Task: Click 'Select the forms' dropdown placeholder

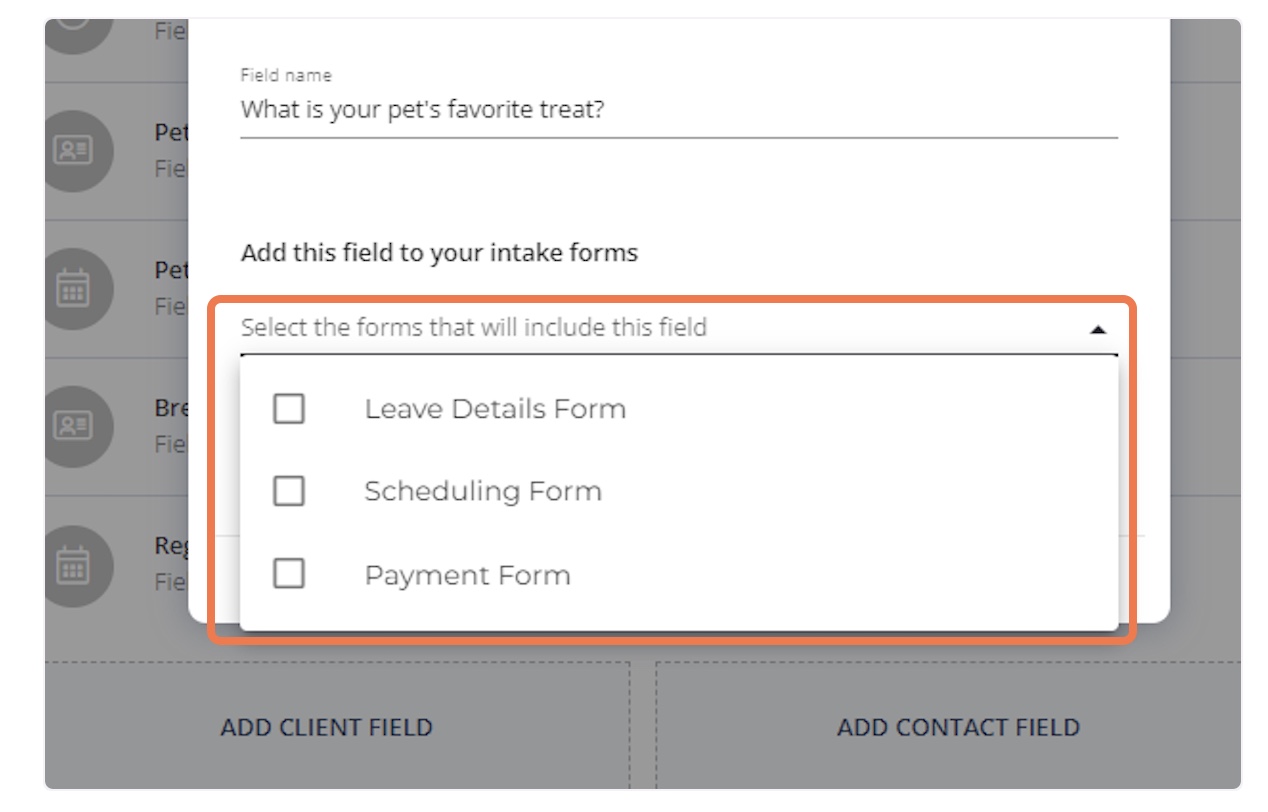Action: click(x=474, y=327)
